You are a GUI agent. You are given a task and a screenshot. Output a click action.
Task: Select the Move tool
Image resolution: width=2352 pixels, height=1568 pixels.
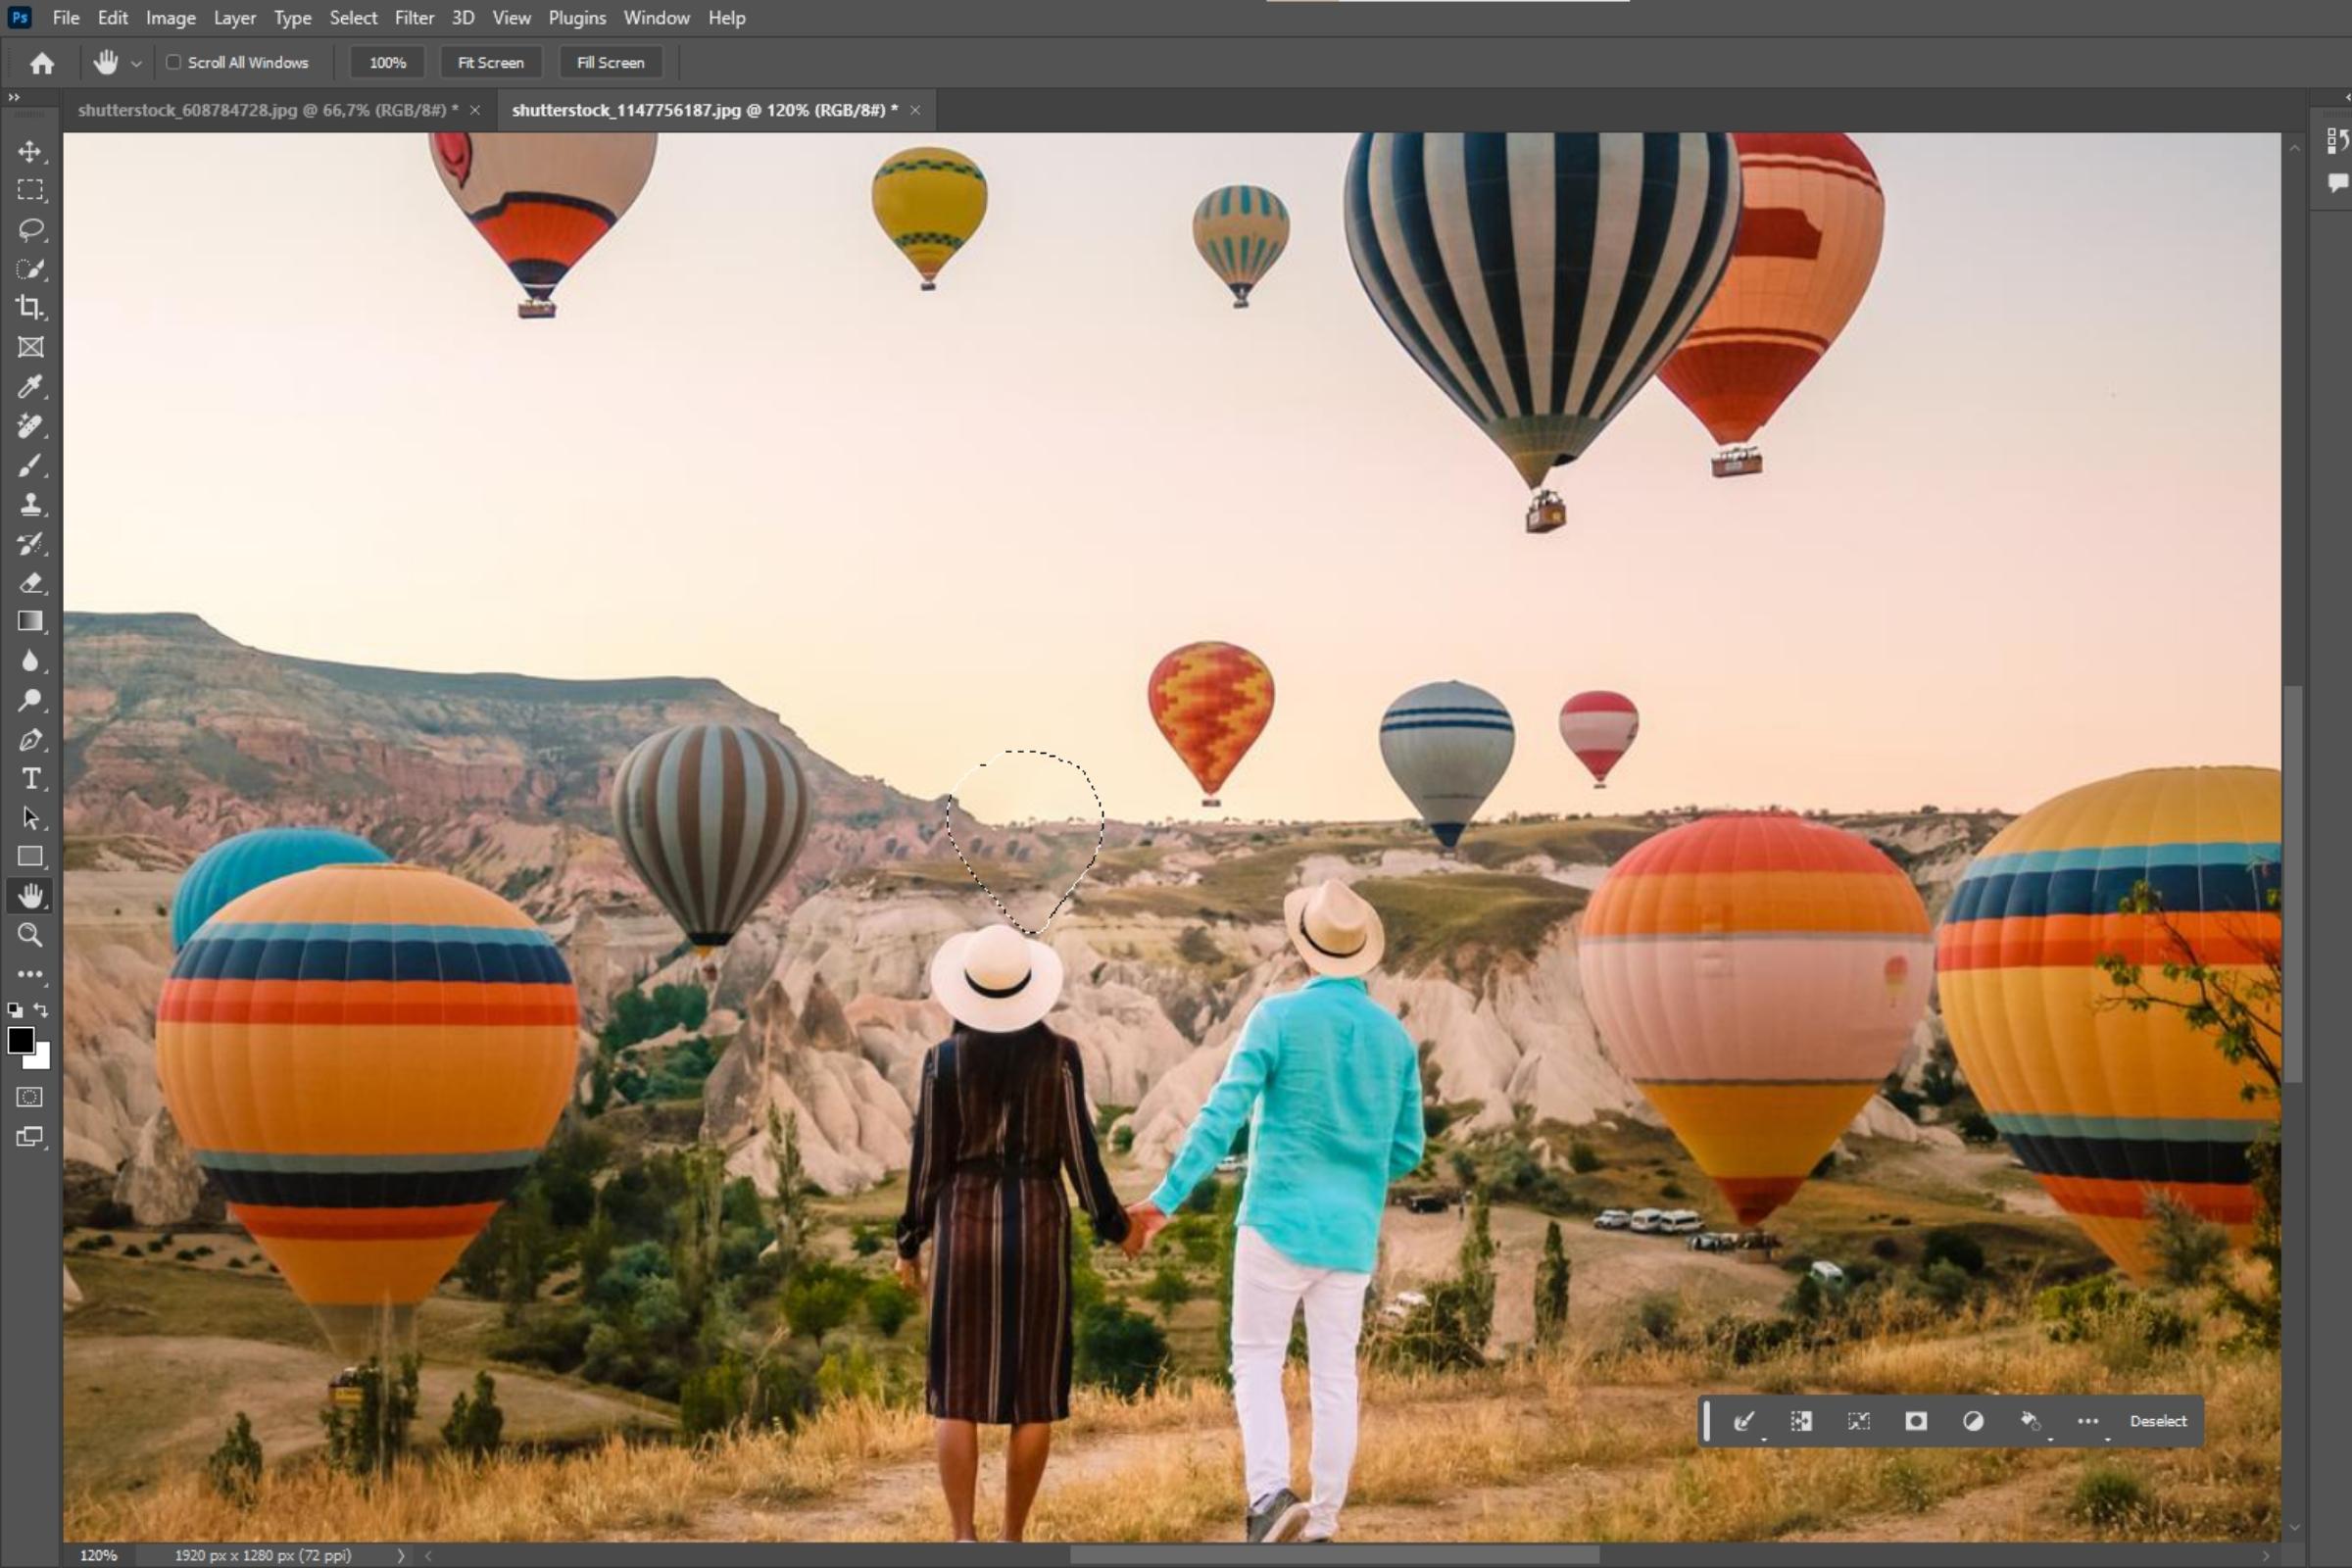click(x=30, y=151)
